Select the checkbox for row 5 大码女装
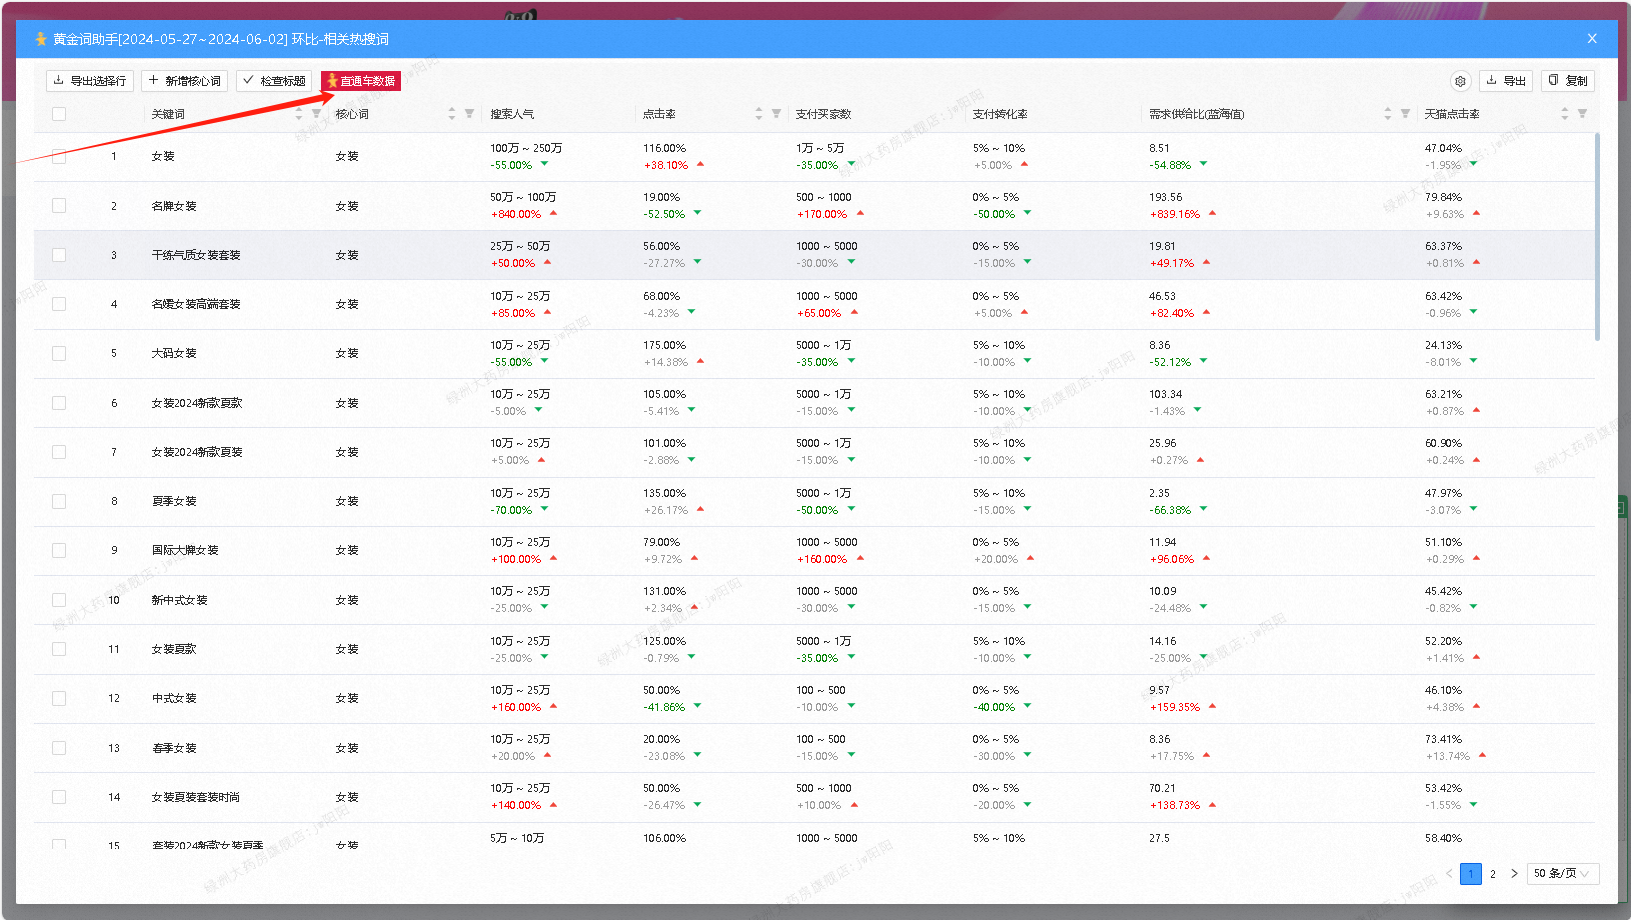Viewport: 1631px width, 920px height. pyautogui.click(x=59, y=353)
